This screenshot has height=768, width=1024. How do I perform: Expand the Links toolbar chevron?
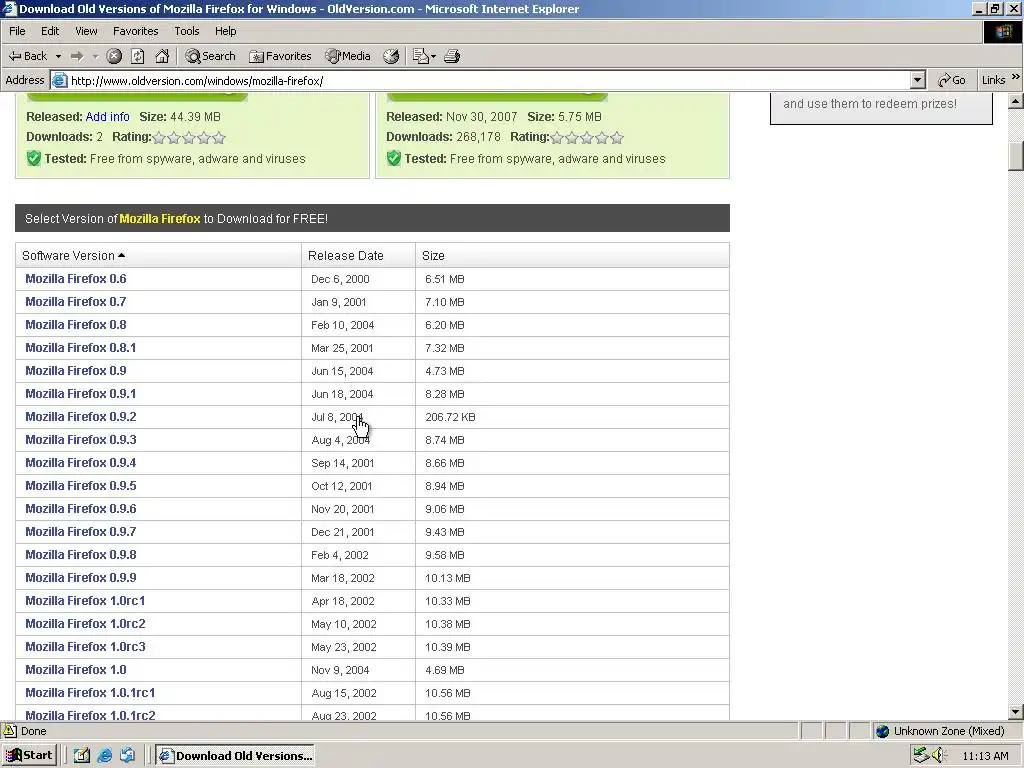1016,78
